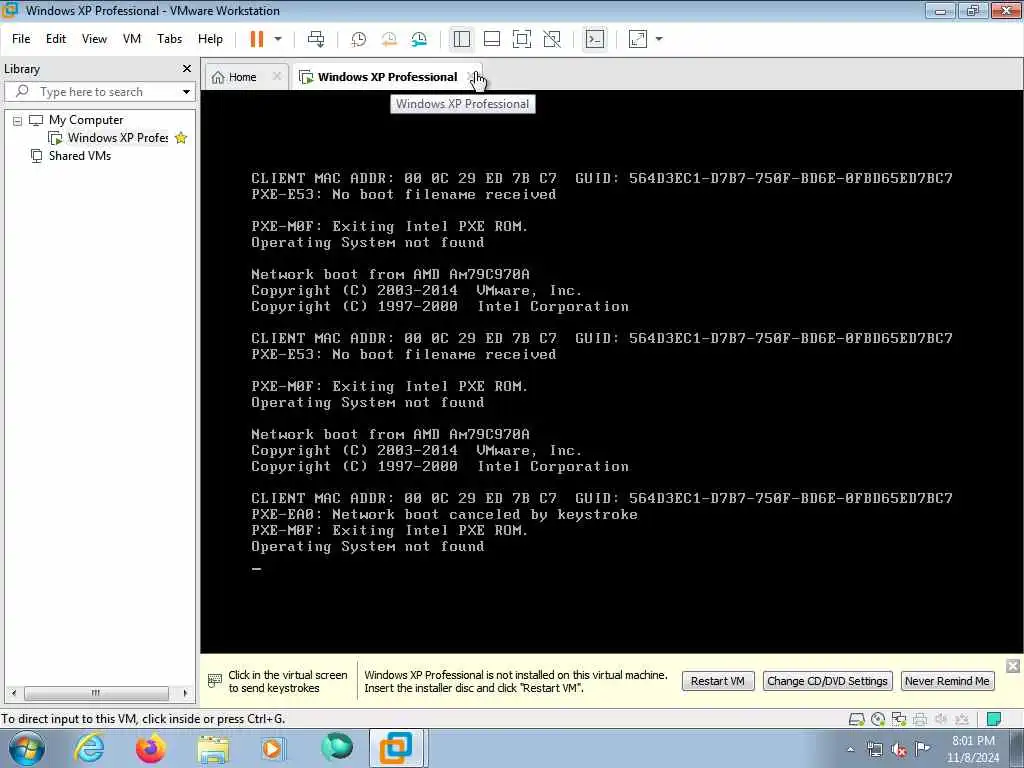Click the hard disk status icon

click(x=856, y=719)
